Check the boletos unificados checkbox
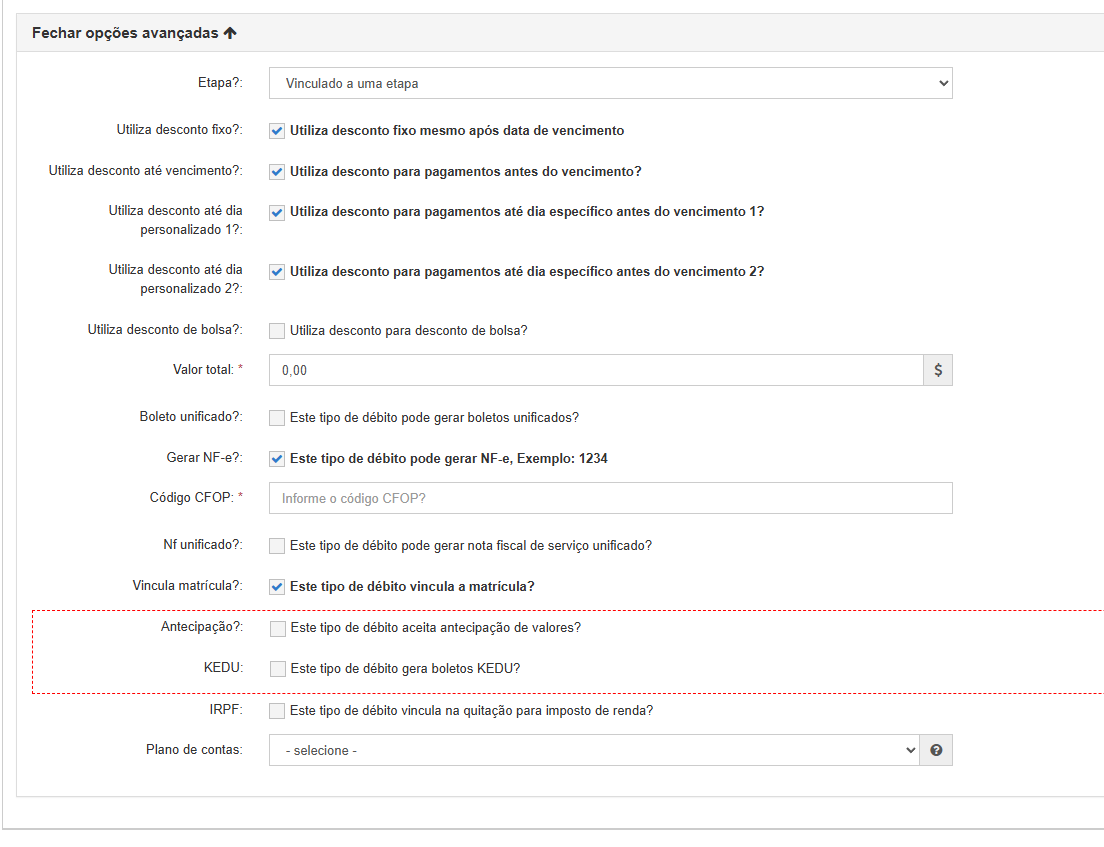The height and width of the screenshot is (847, 1104). [x=277, y=418]
